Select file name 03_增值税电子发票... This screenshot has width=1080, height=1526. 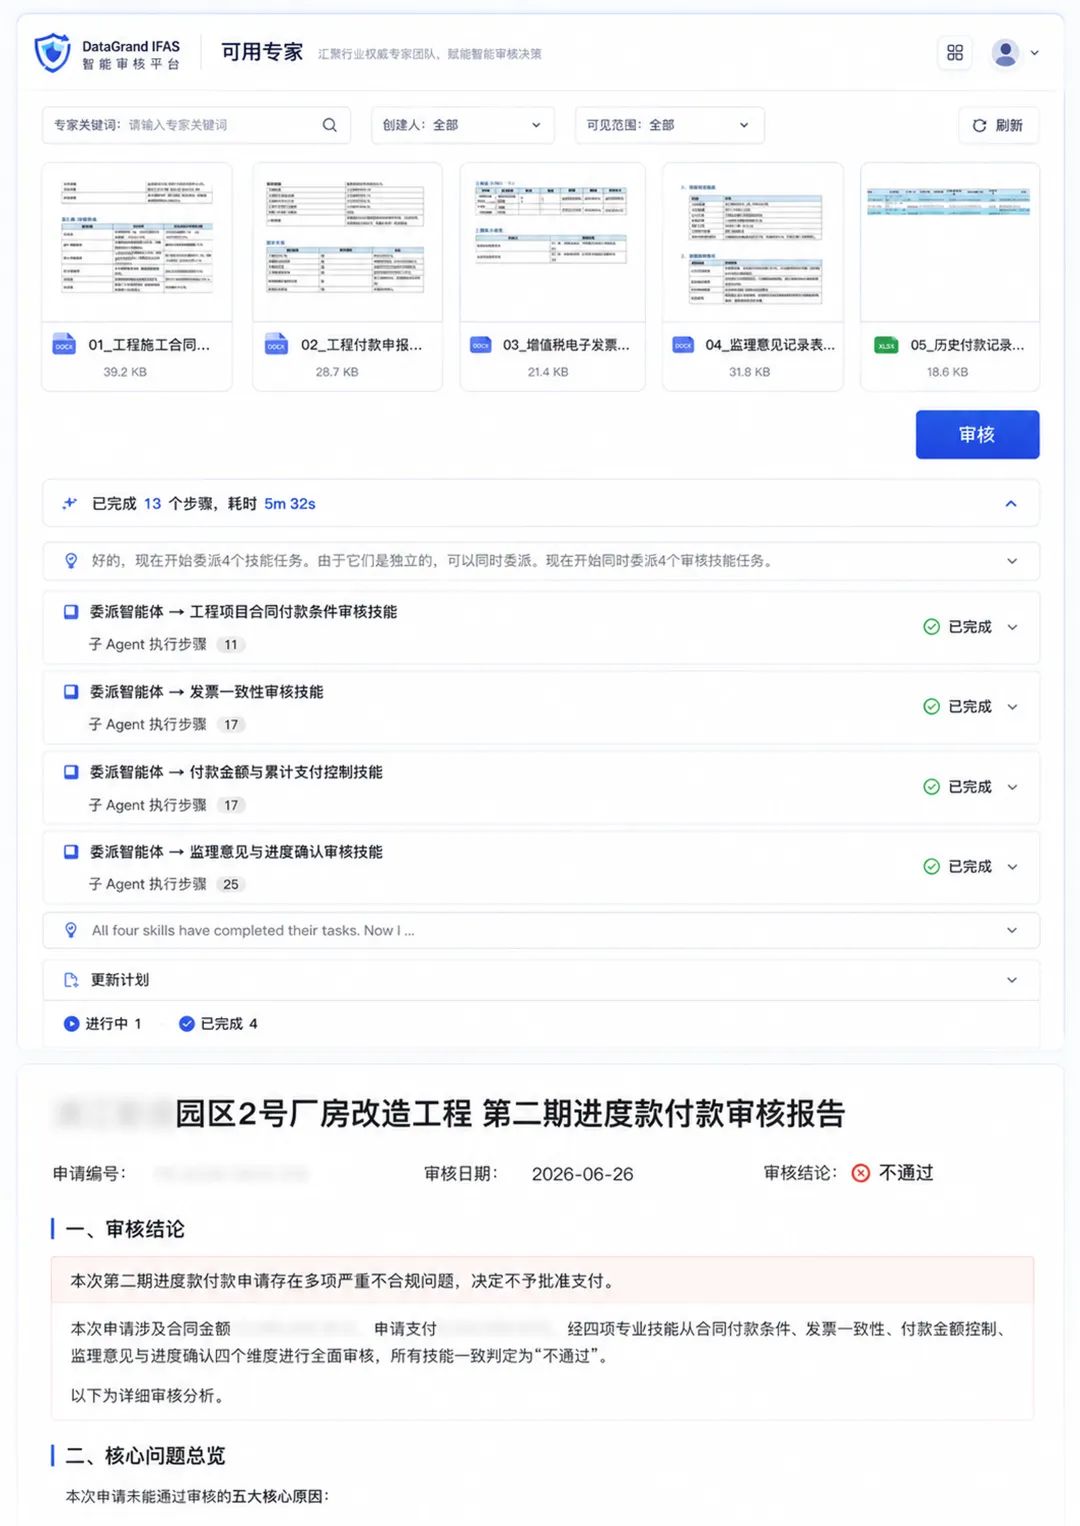click(566, 345)
